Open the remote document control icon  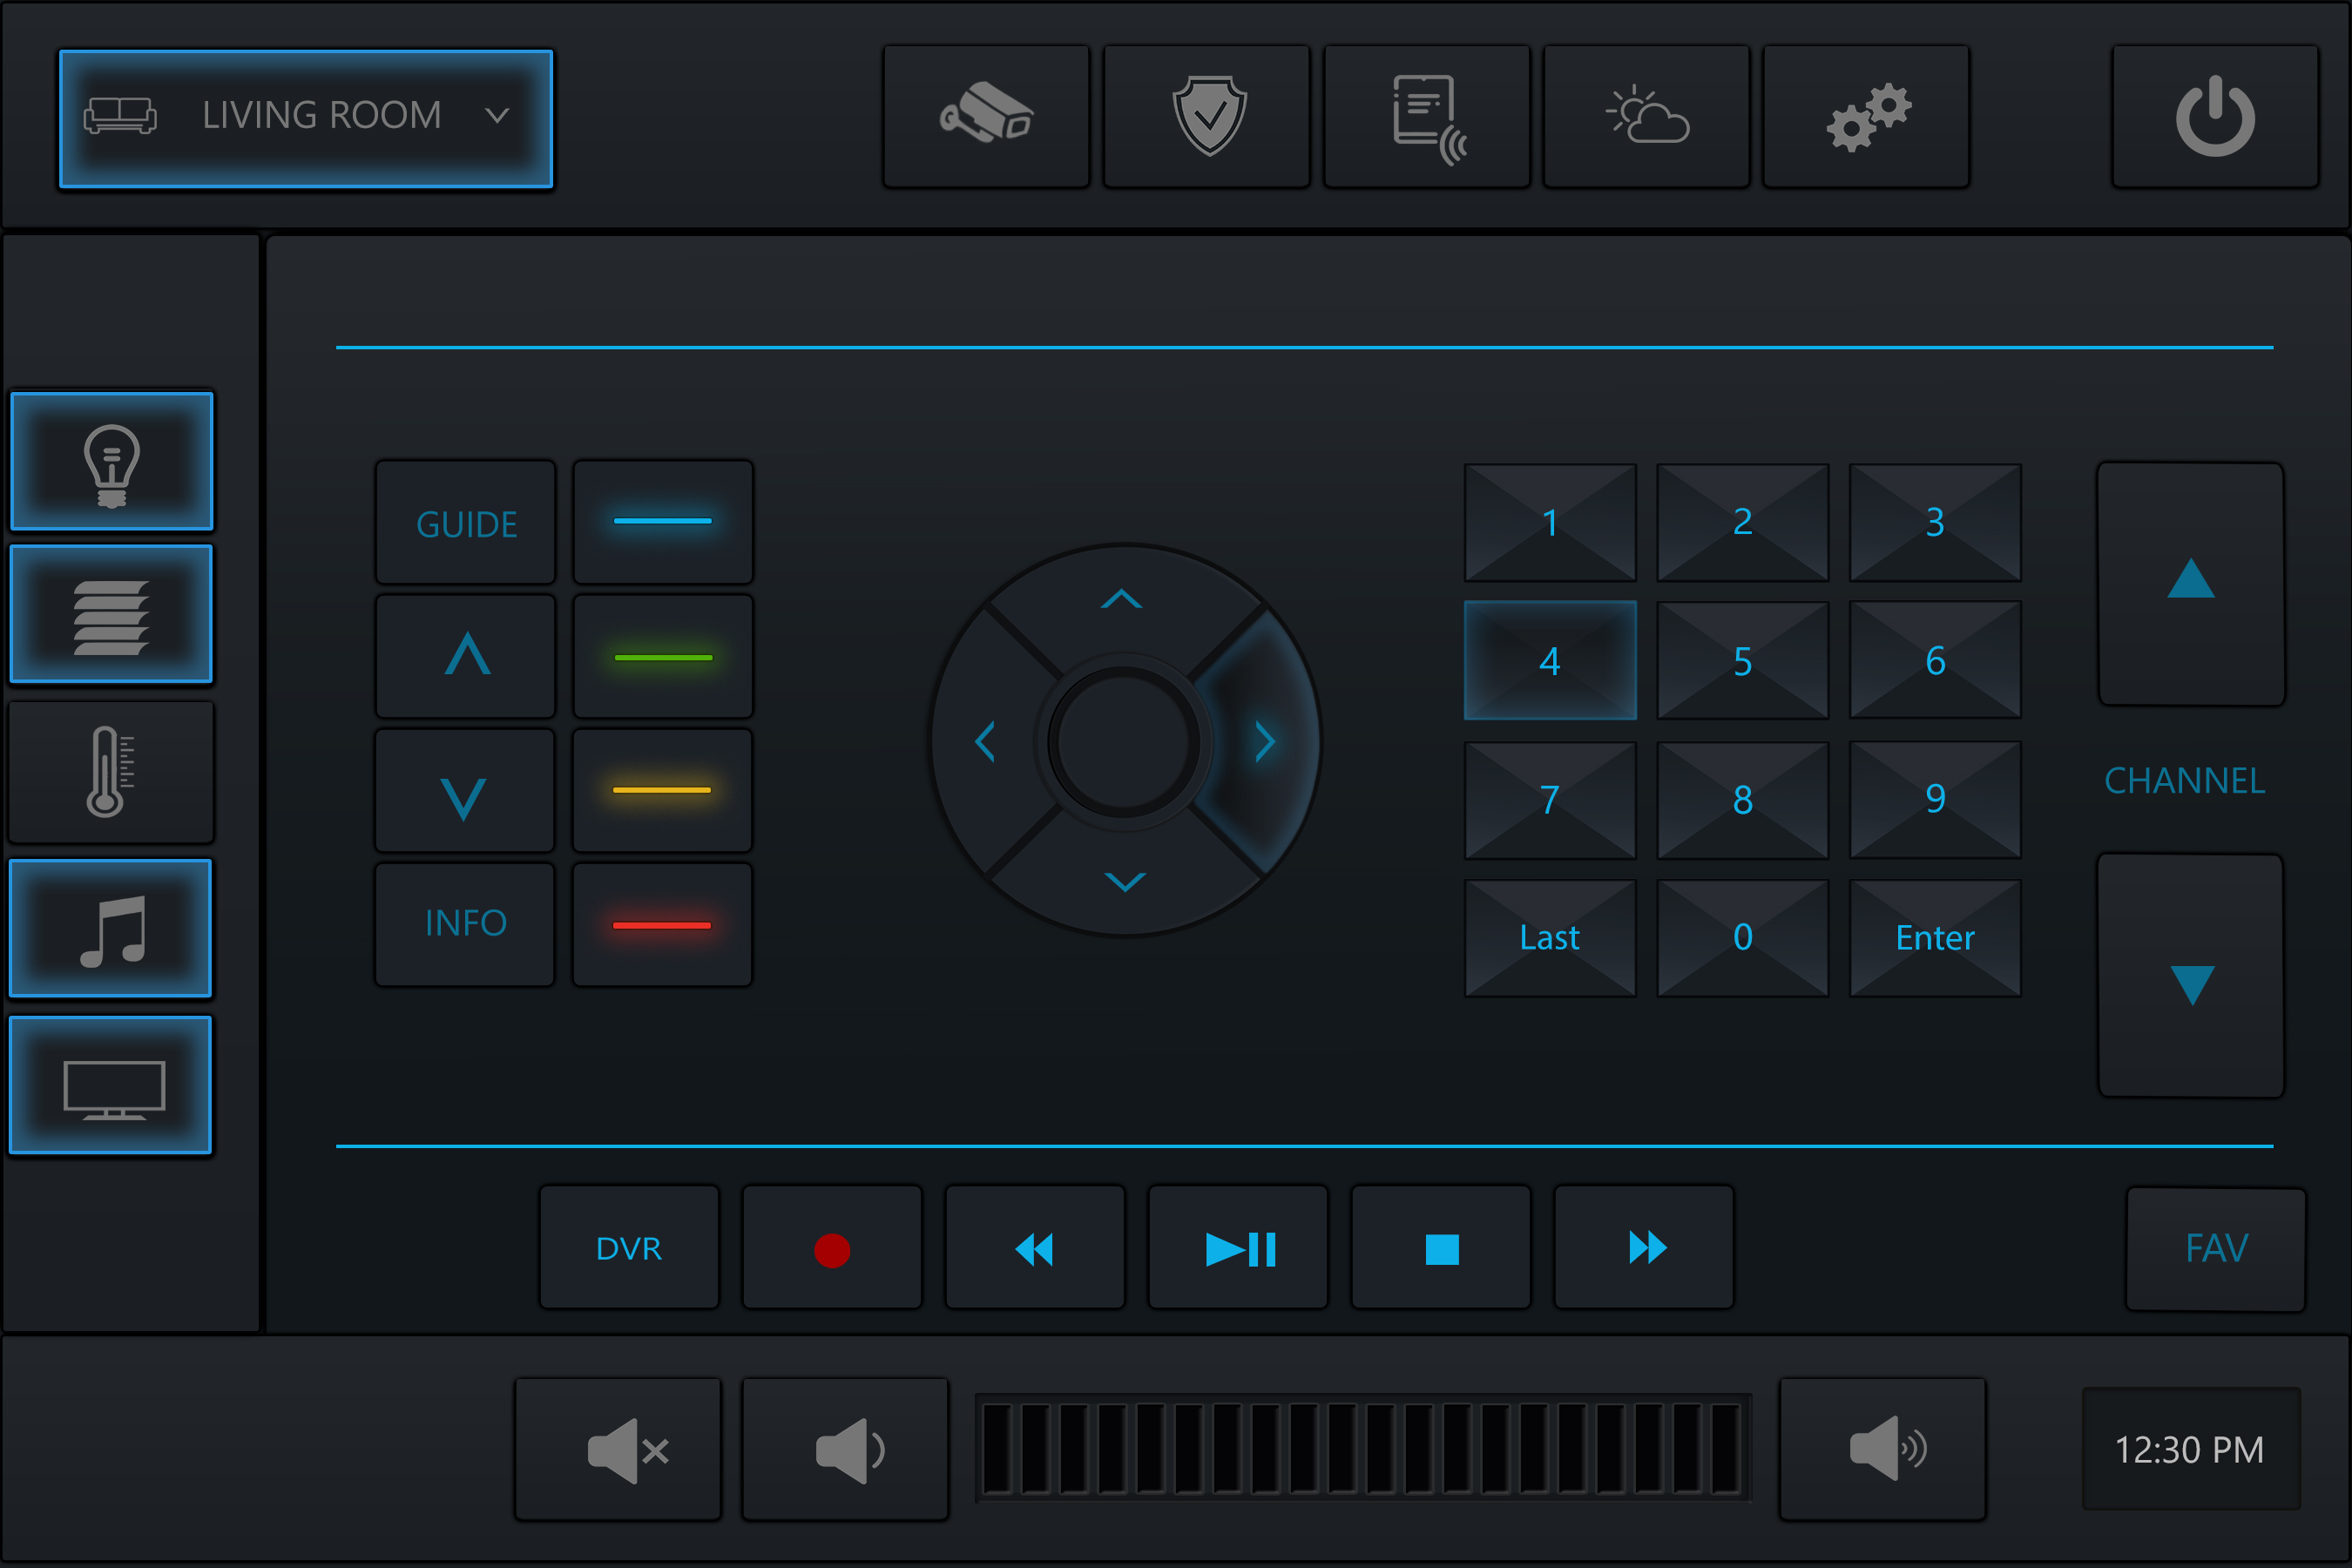coord(1427,116)
